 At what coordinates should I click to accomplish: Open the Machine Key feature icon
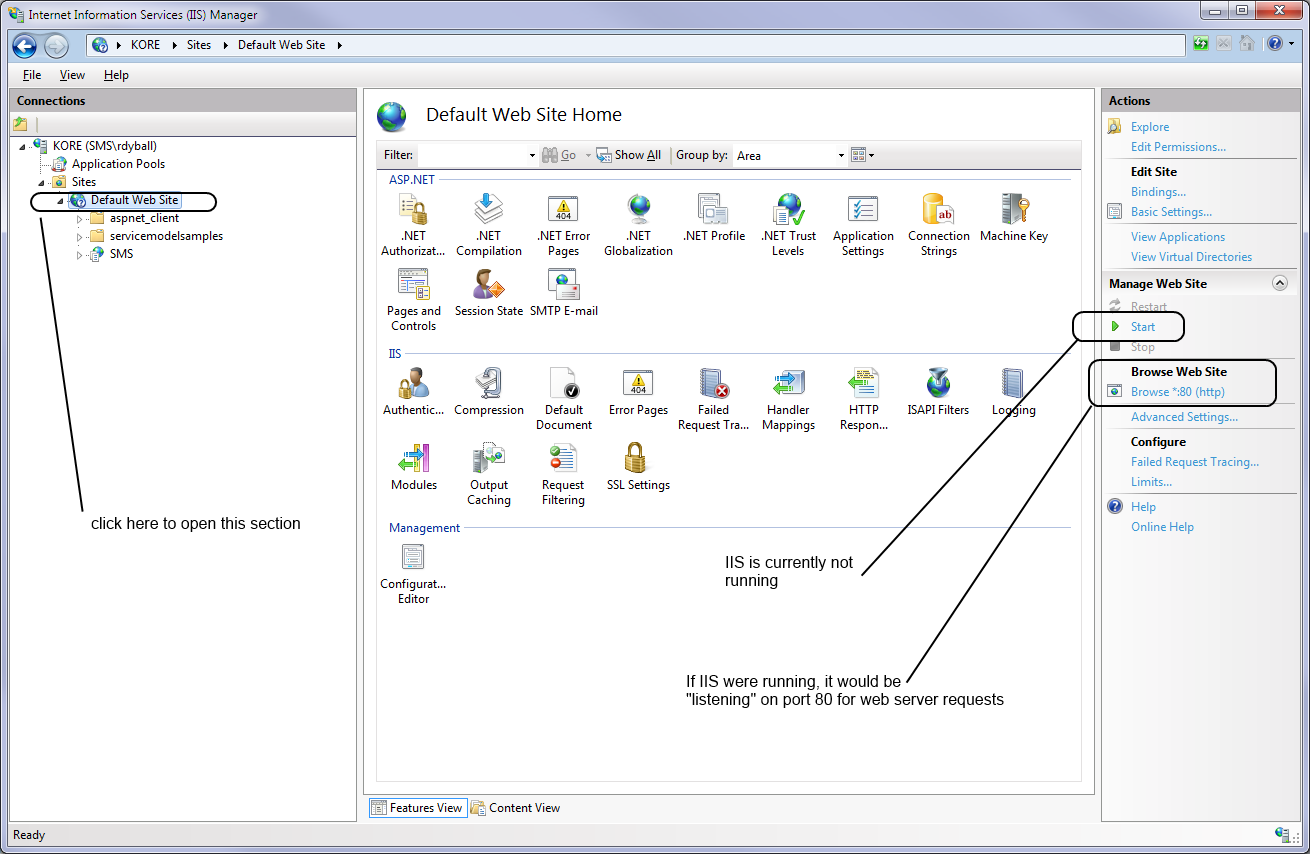(x=1013, y=211)
